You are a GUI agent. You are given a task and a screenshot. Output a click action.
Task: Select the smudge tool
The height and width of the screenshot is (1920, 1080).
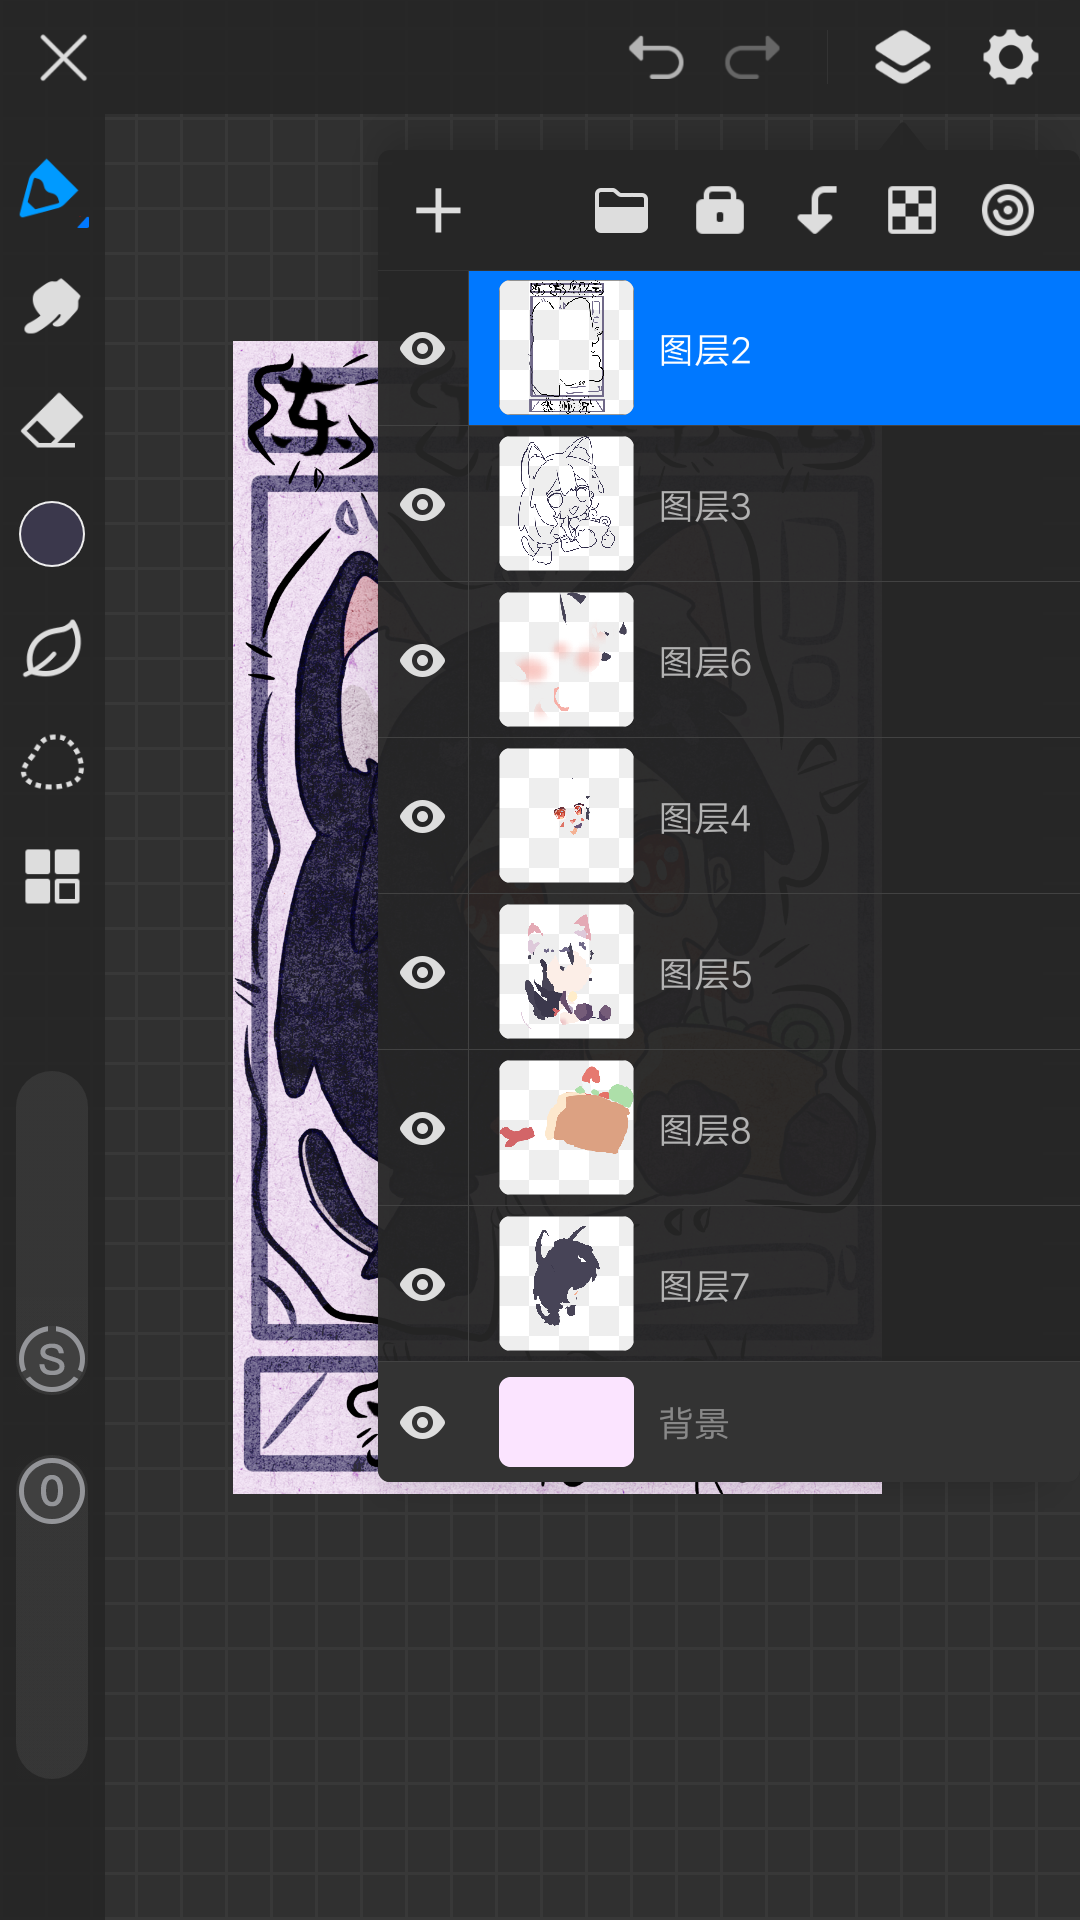[51, 306]
